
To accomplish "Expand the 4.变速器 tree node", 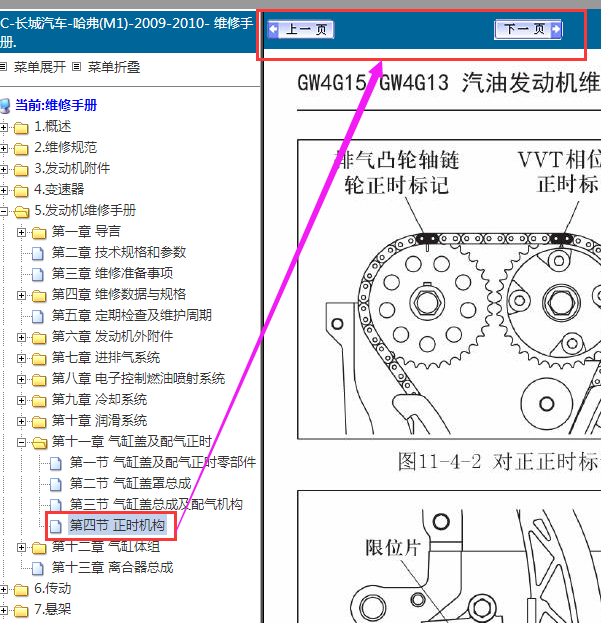I will (x=4, y=191).
